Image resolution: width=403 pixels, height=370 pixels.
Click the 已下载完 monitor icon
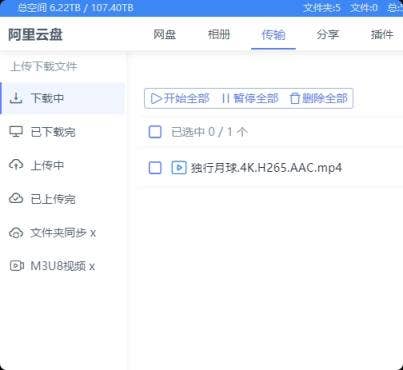pos(16,132)
